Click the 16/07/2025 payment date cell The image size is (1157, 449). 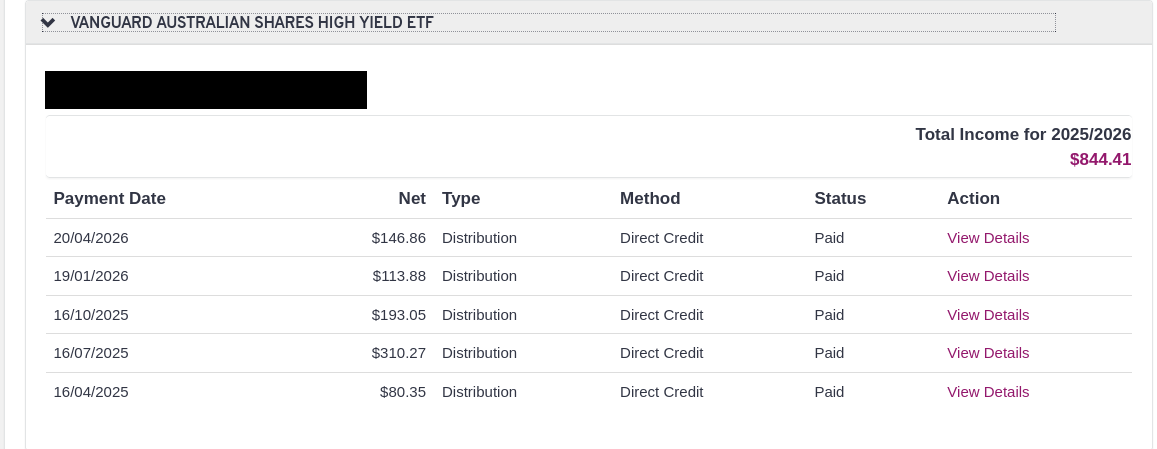[x=91, y=353]
